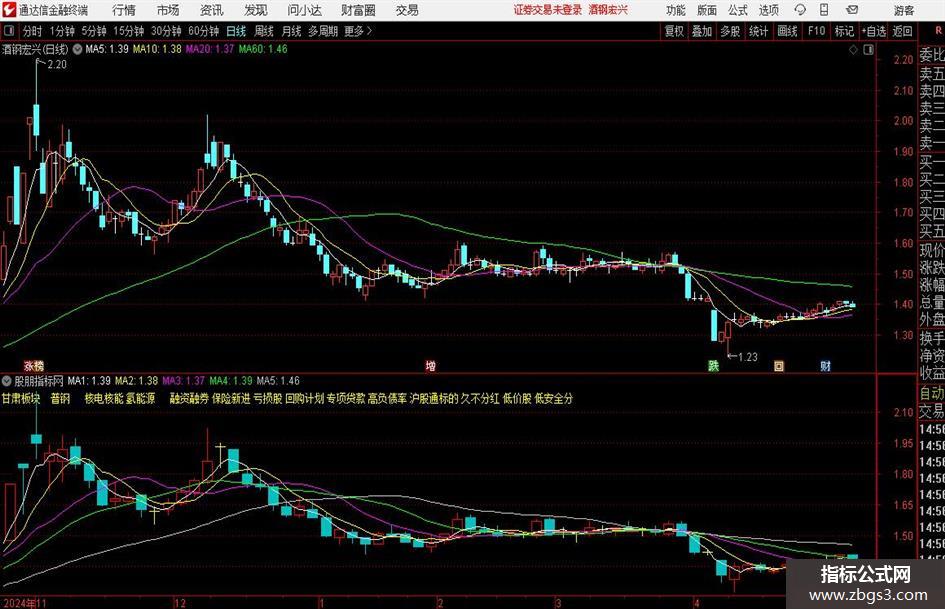Click the 普钢 sector tag
The height and width of the screenshot is (609, 945).
(60, 399)
